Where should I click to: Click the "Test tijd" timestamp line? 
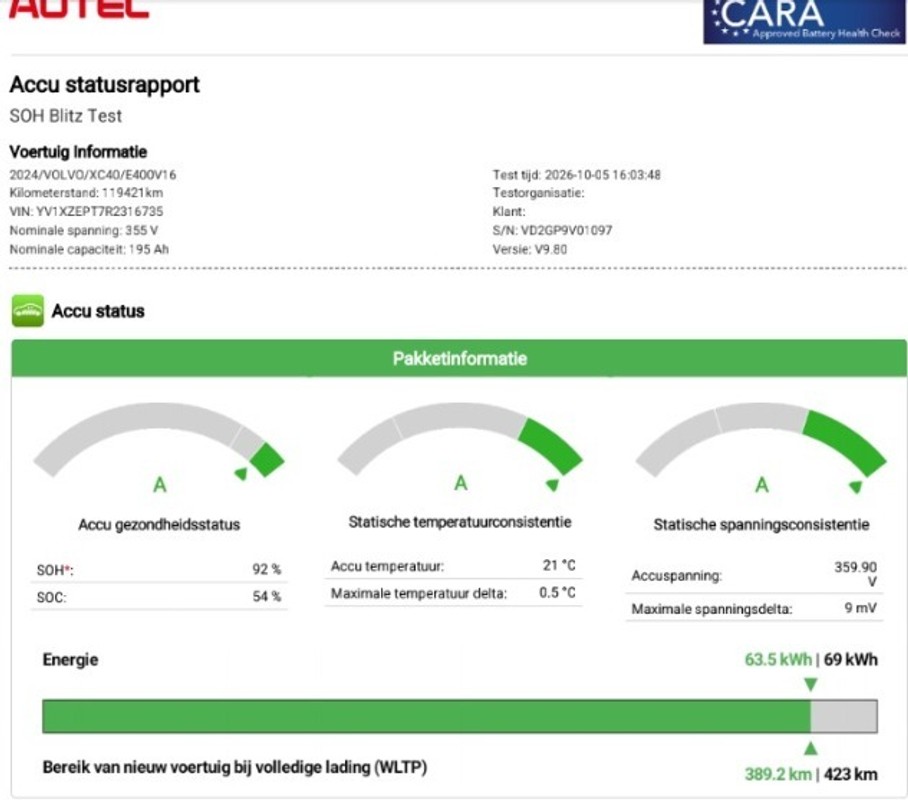[576, 174]
